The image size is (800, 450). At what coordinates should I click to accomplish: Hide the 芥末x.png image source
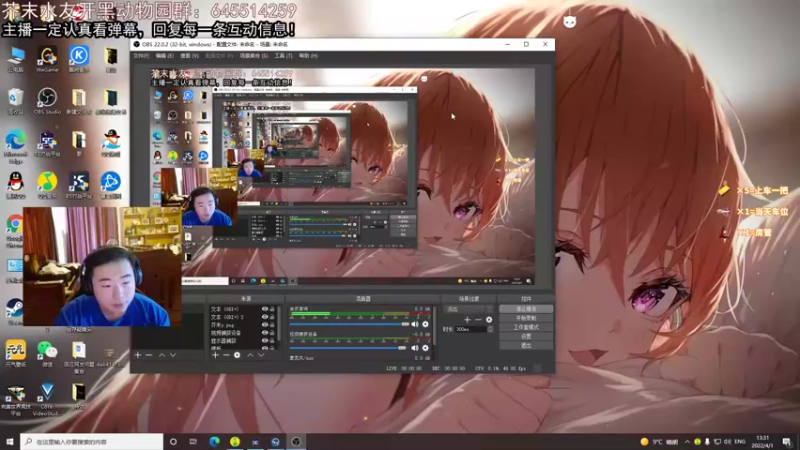[x=265, y=324]
